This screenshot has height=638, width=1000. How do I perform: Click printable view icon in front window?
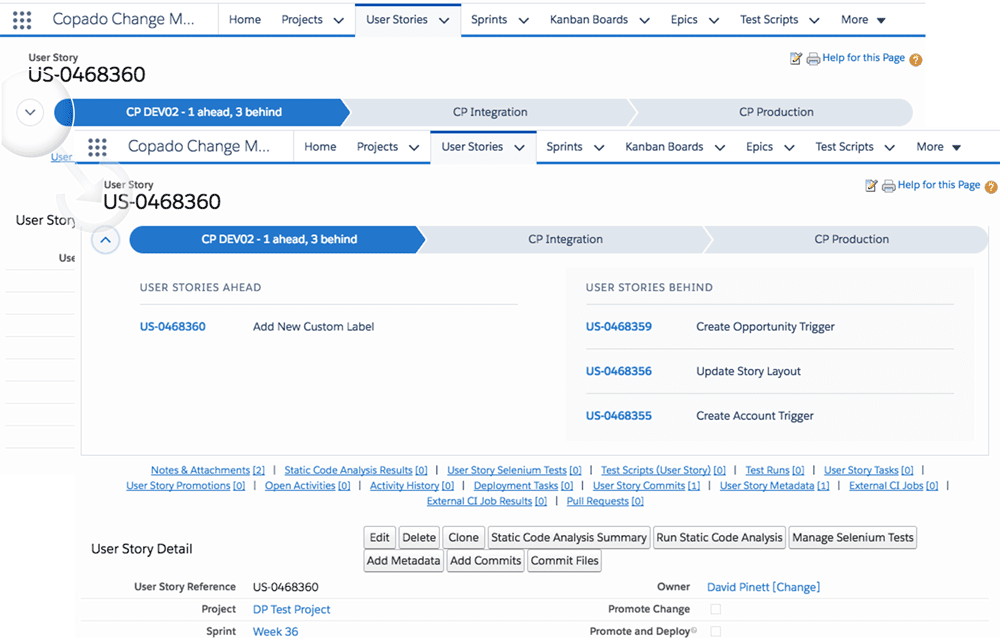[x=888, y=186]
